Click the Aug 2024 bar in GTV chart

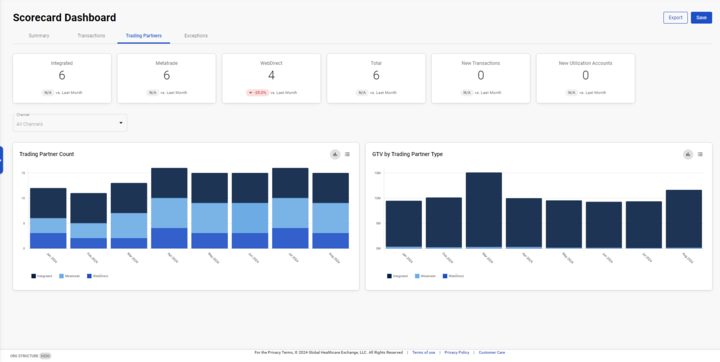point(684,219)
